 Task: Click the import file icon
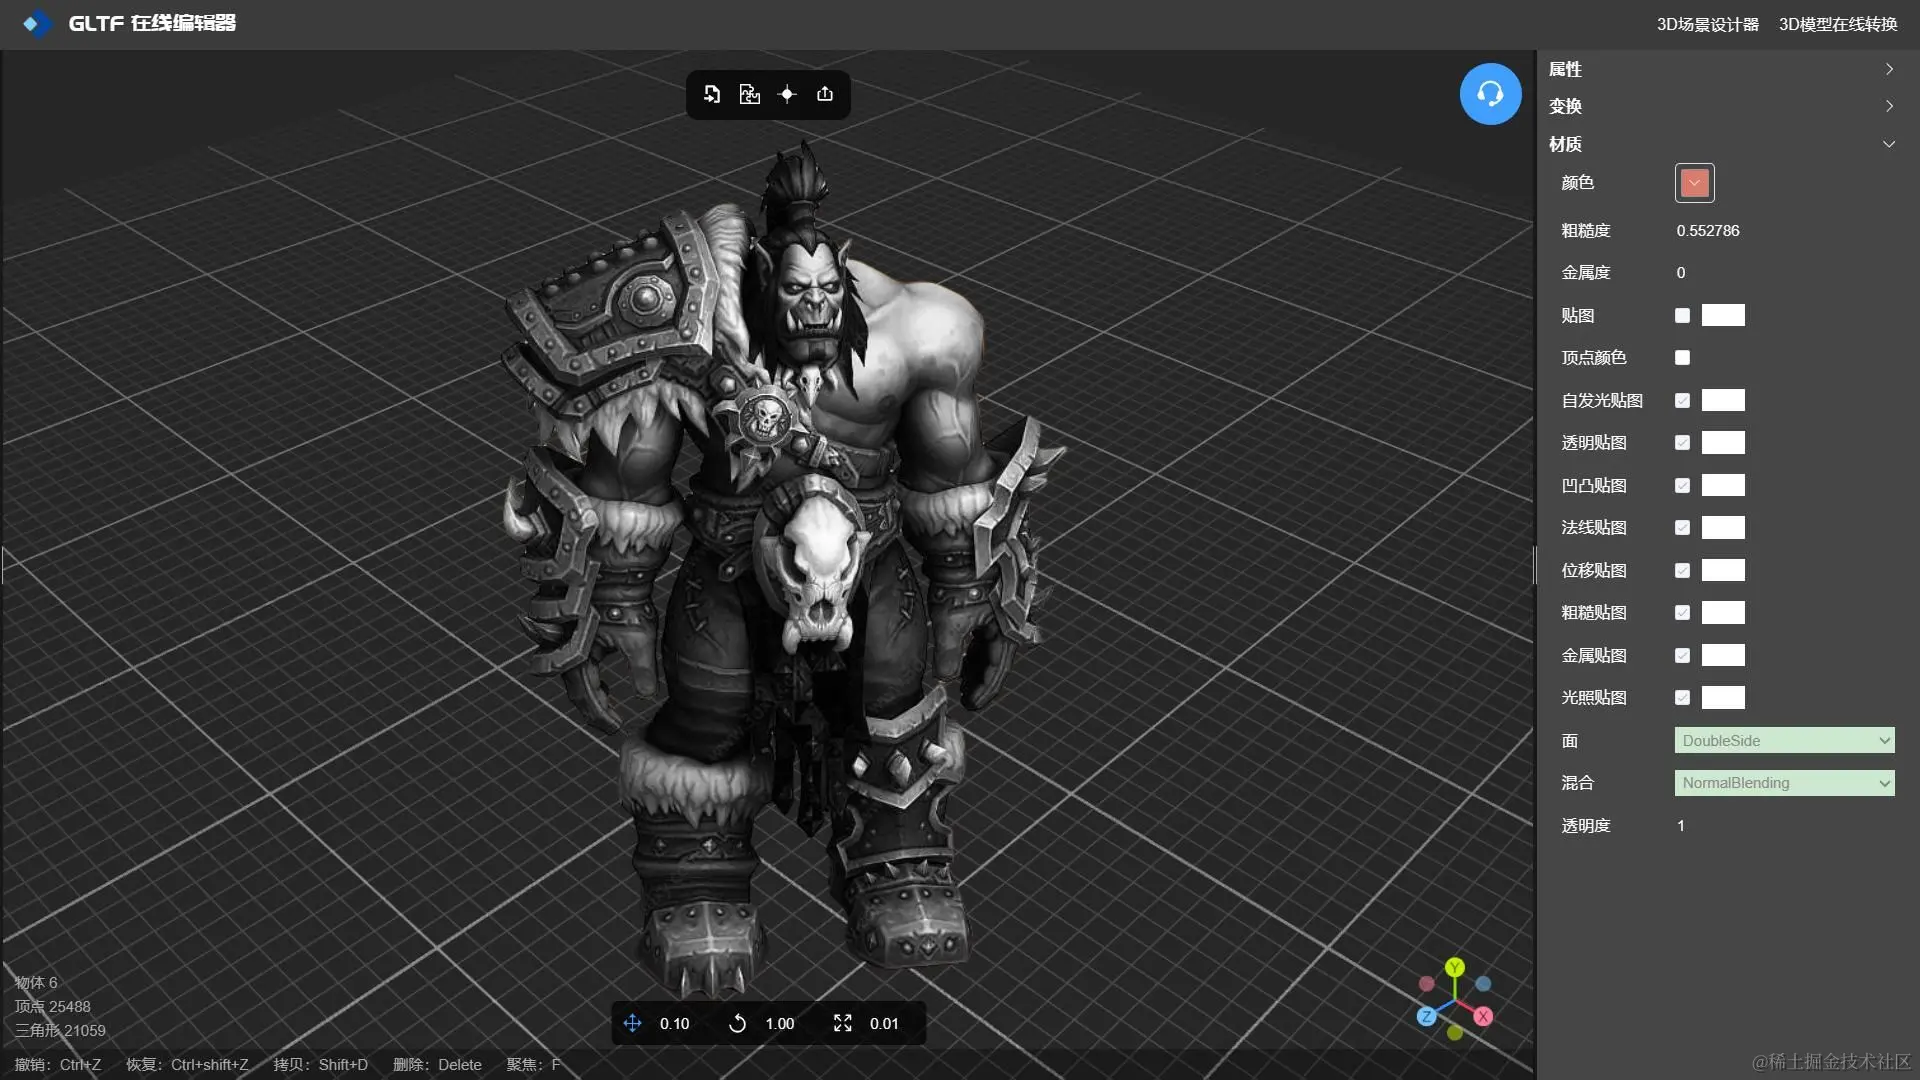[x=712, y=94]
